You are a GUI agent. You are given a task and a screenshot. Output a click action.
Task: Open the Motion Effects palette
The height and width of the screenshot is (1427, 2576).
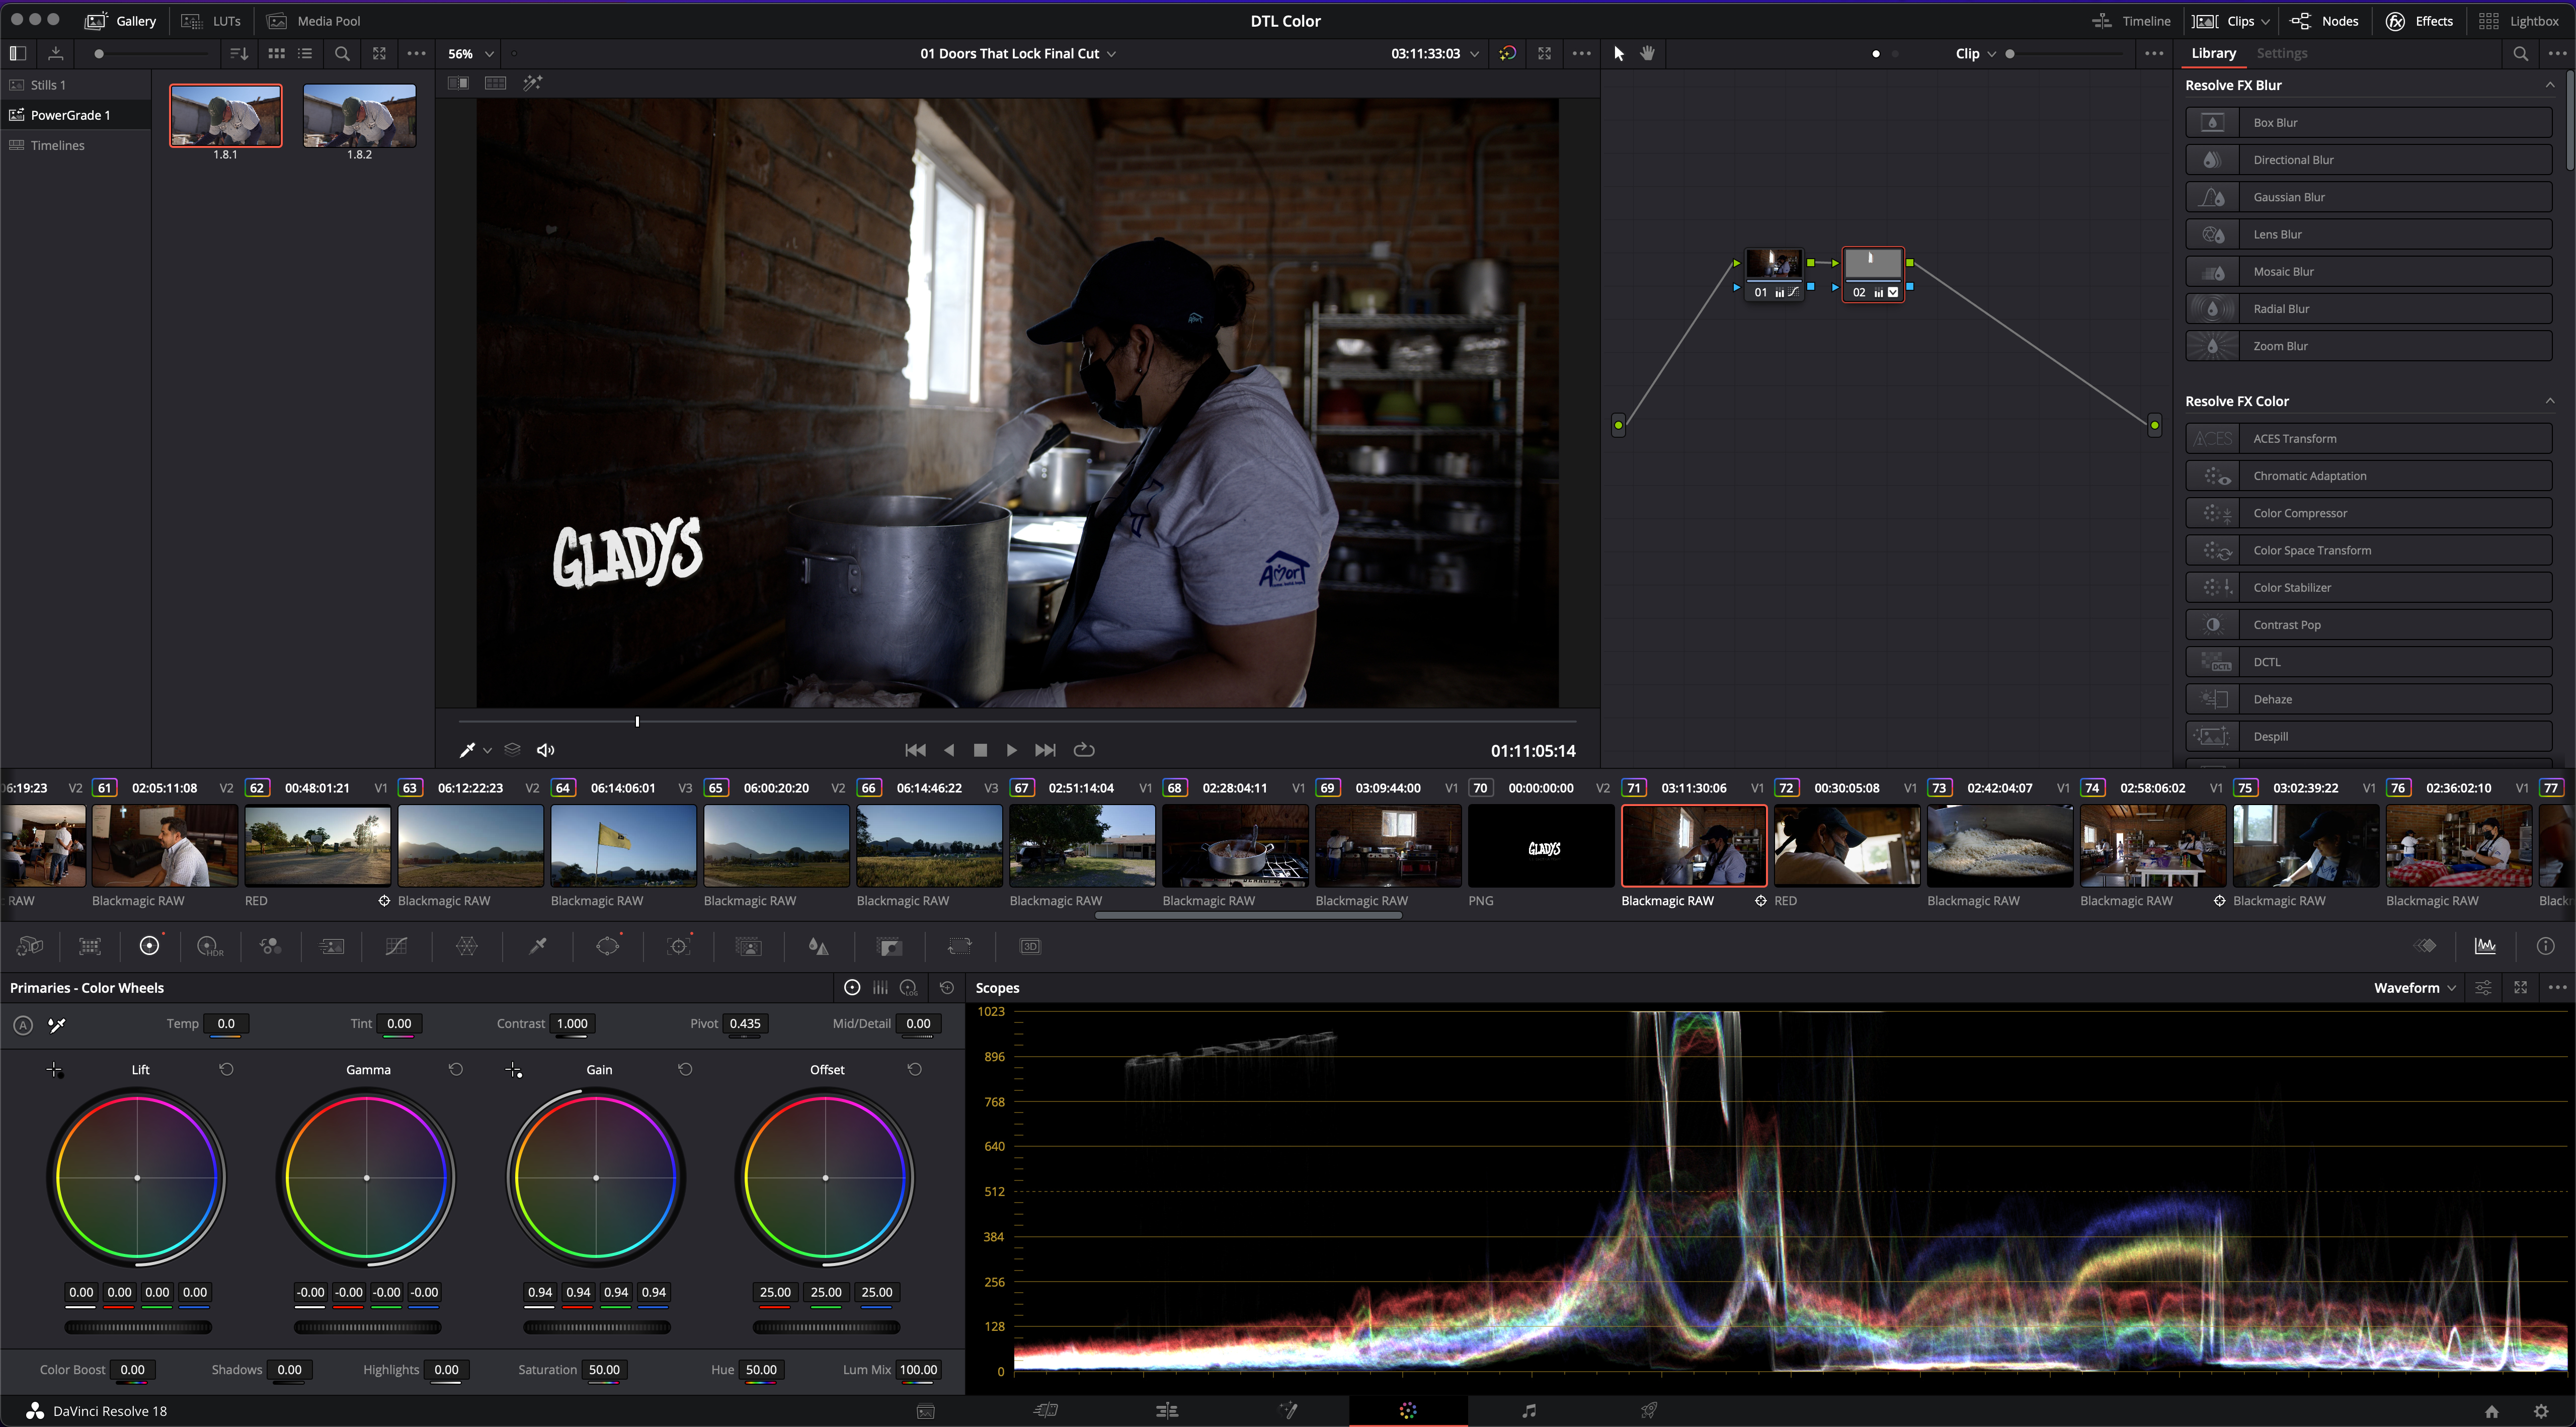click(332, 946)
